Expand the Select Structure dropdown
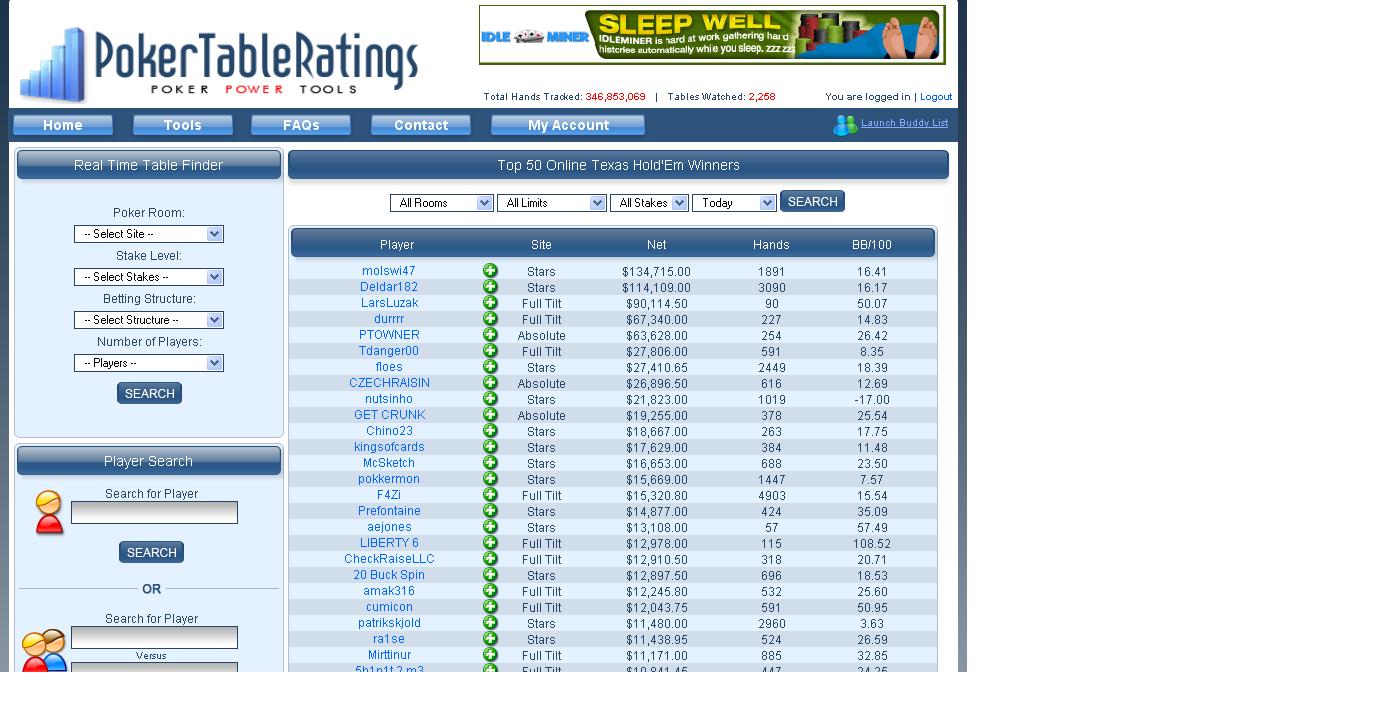This screenshot has height=714, width=1378. [x=149, y=320]
